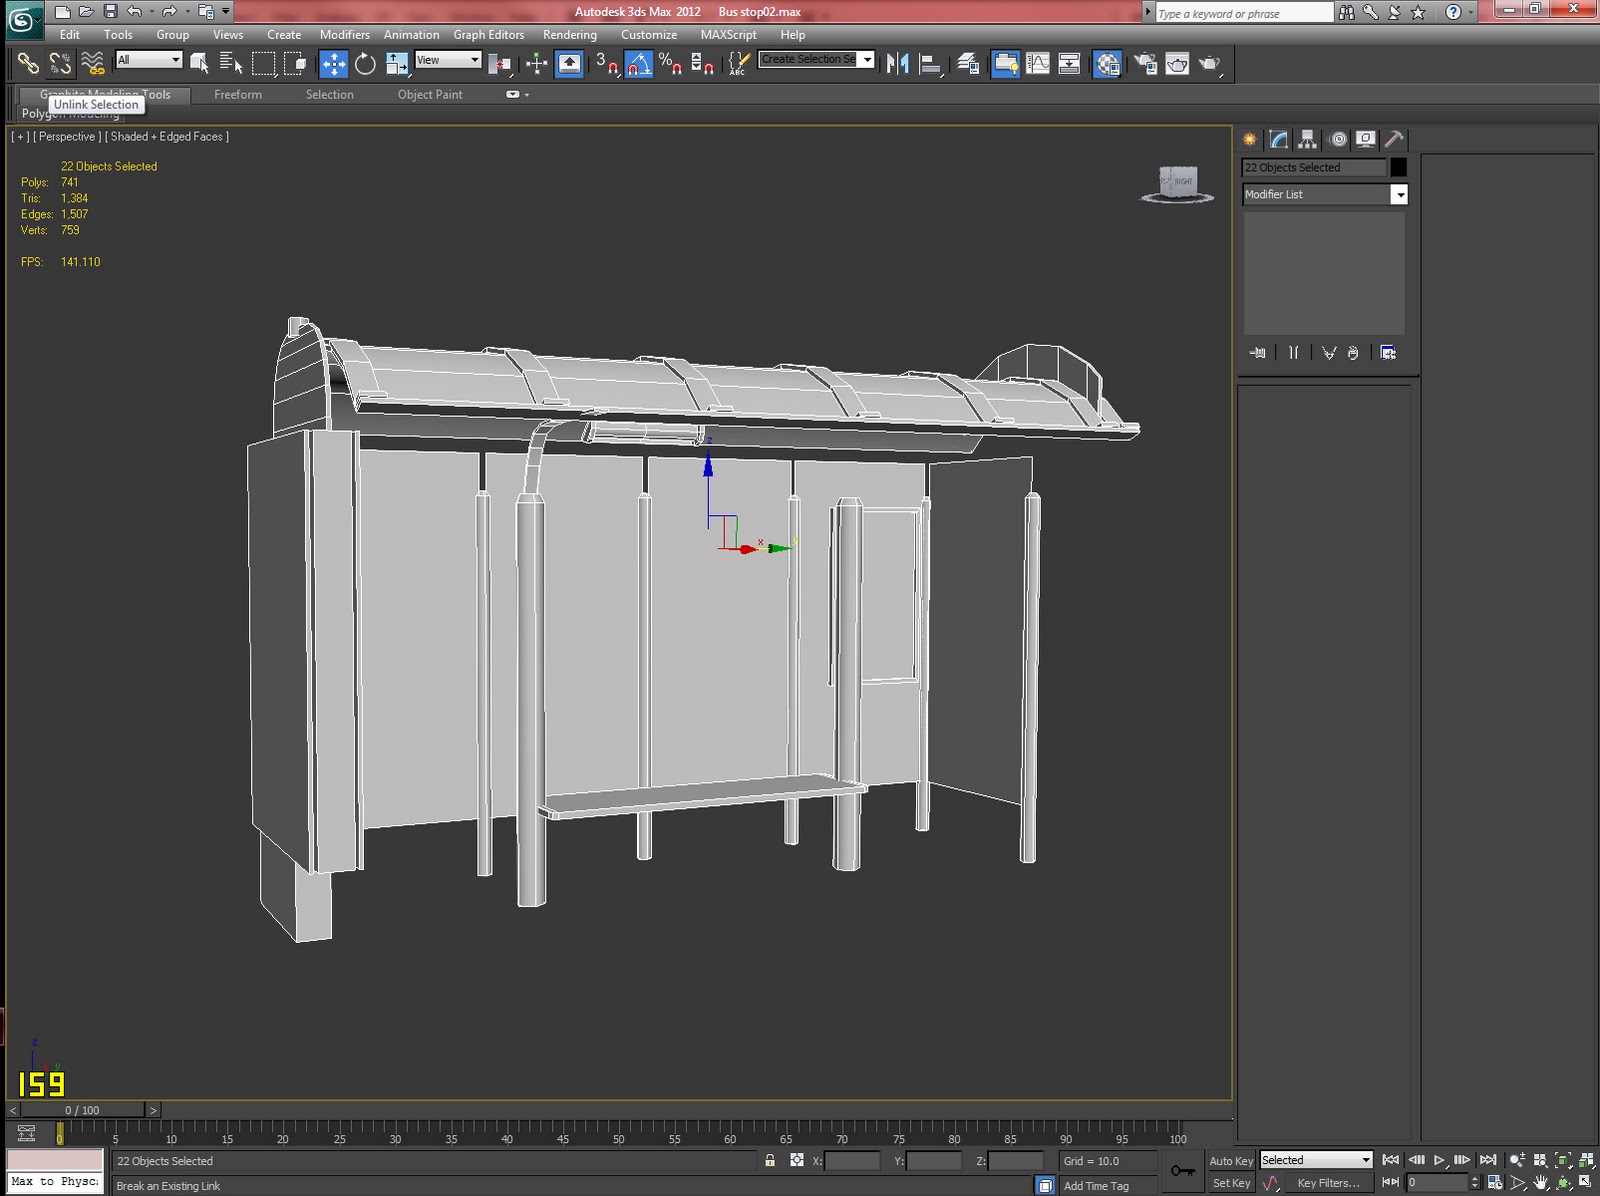Click the Set Key button
Screen dimensions: 1600x1196
(1231, 1183)
